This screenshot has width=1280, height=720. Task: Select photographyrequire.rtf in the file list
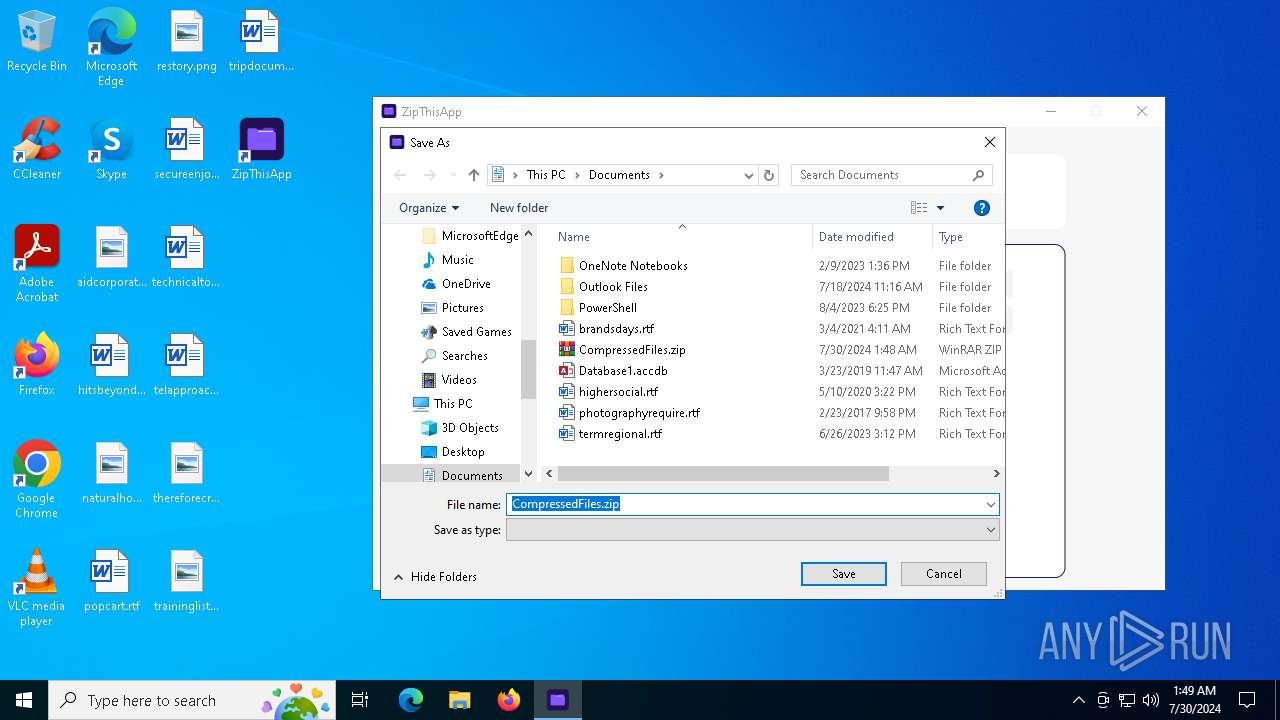[639, 413]
